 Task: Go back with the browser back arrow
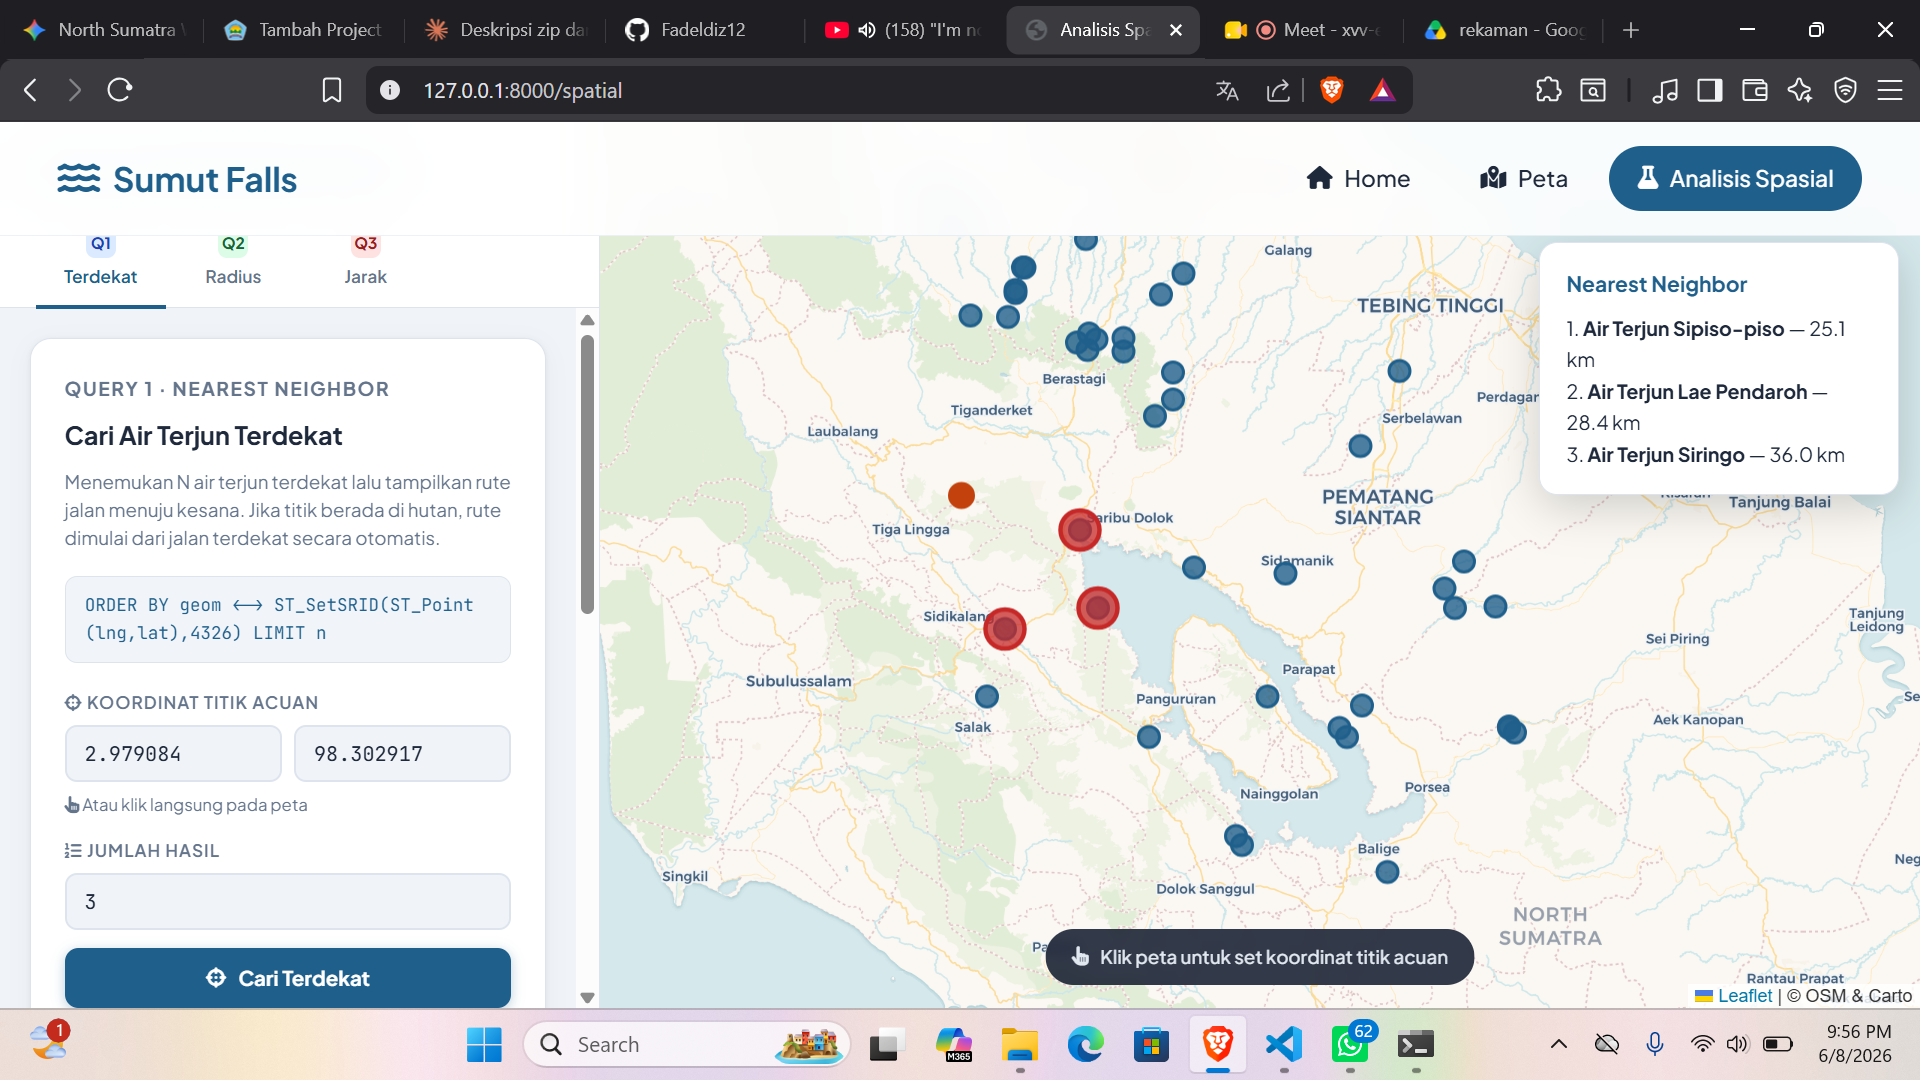point(30,90)
